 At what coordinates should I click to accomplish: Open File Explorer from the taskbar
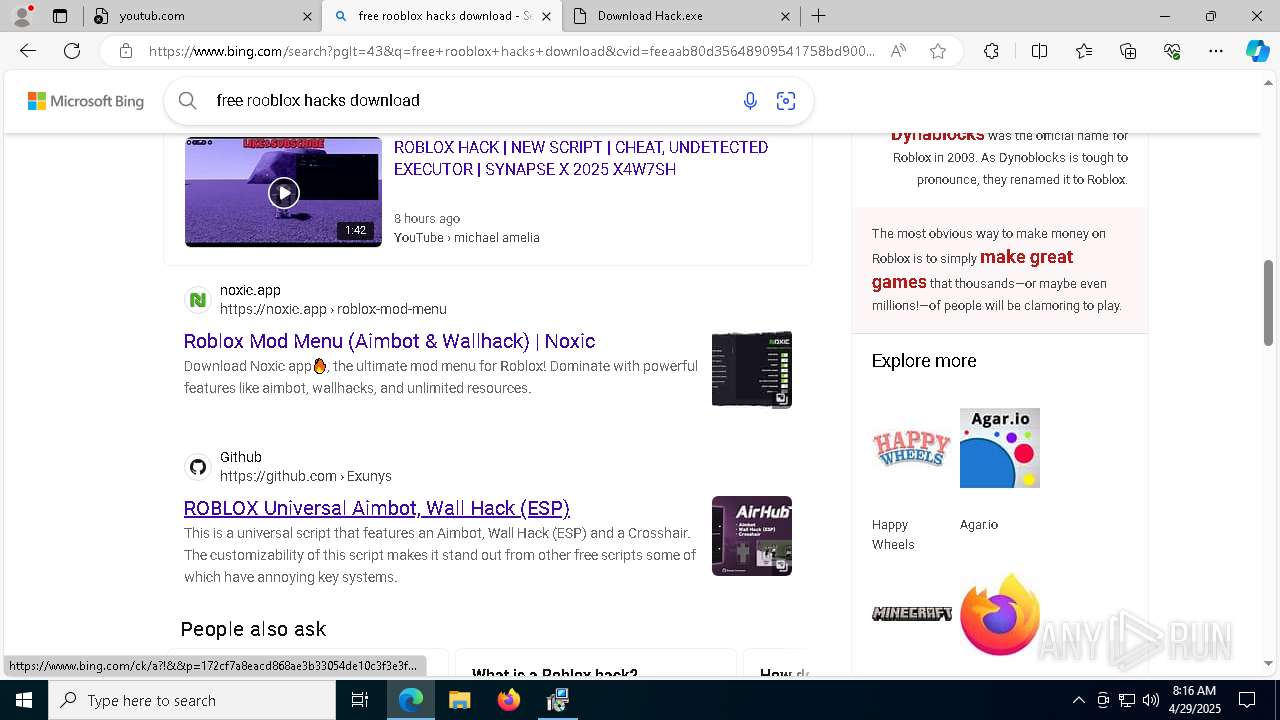click(x=459, y=700)
